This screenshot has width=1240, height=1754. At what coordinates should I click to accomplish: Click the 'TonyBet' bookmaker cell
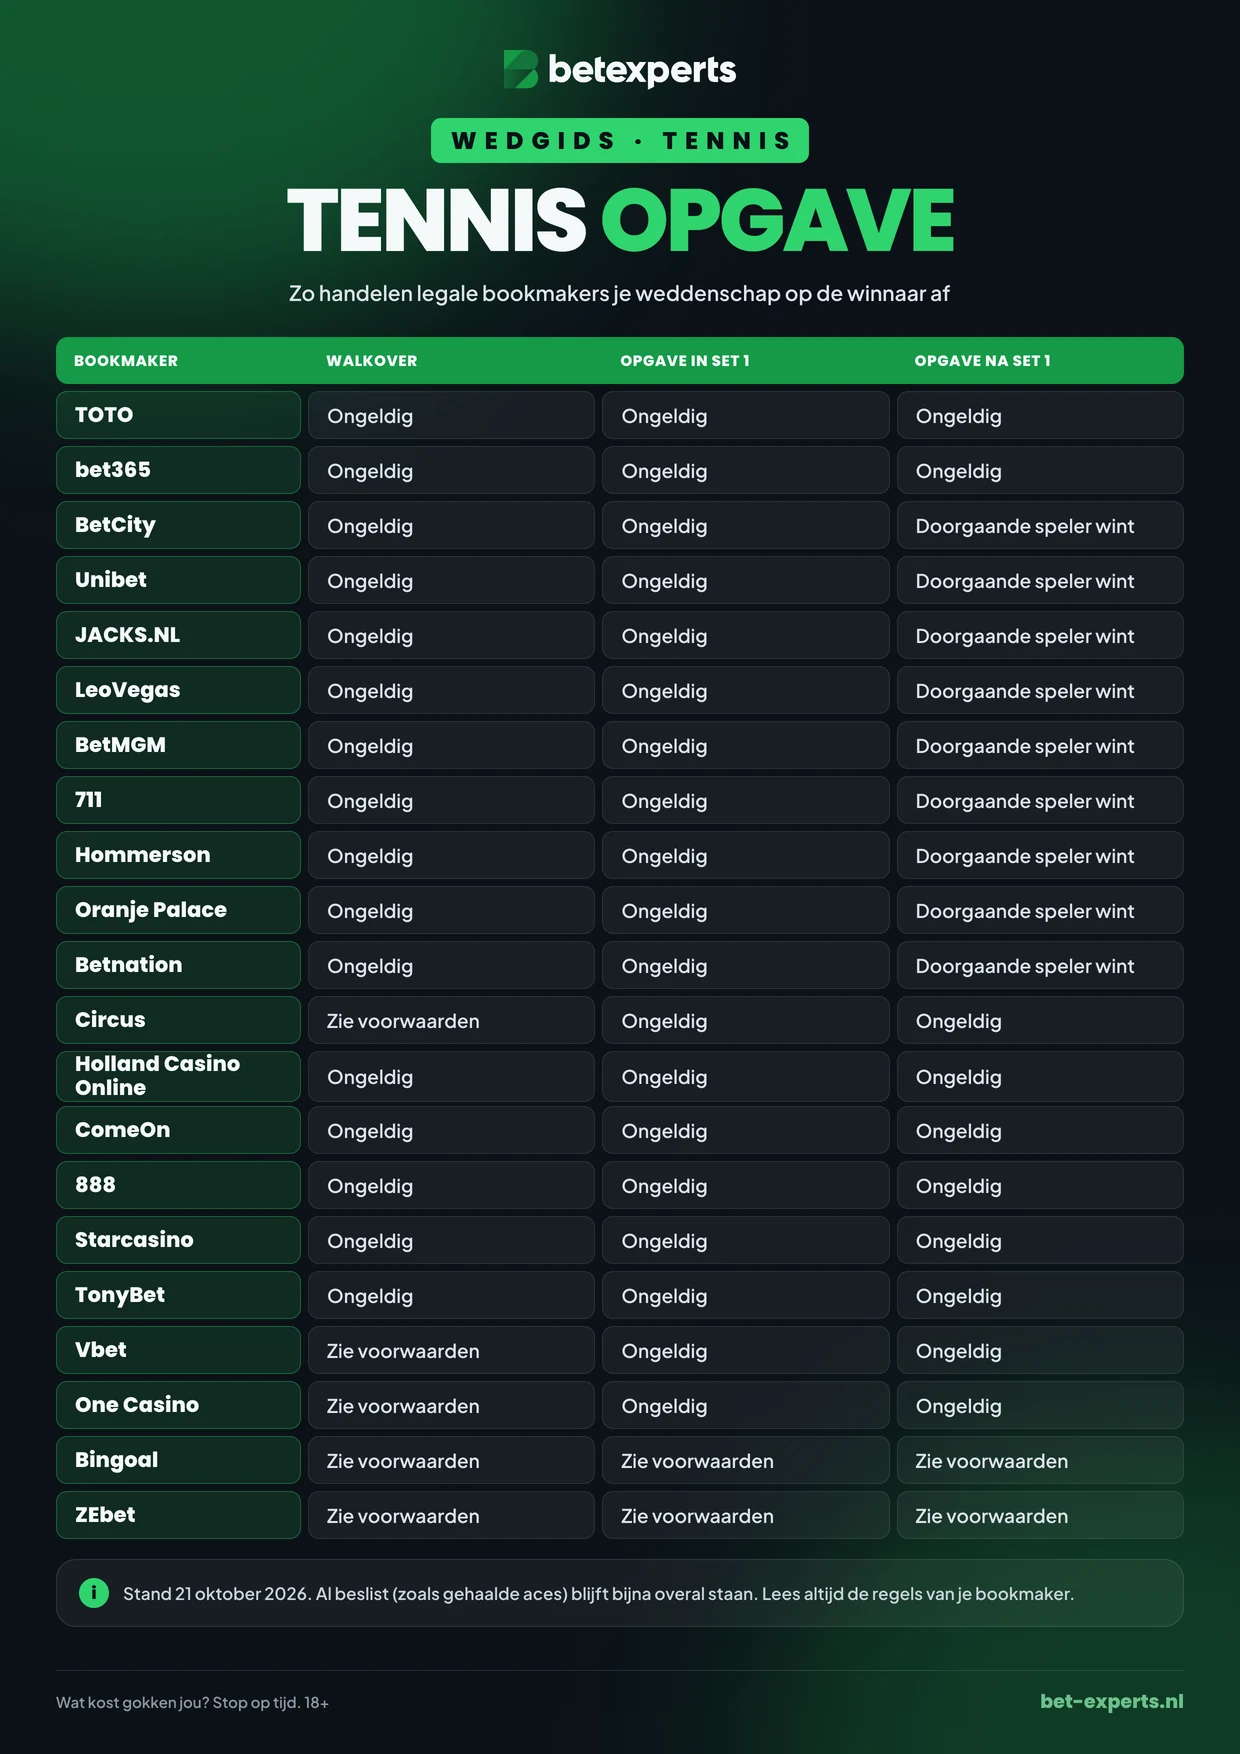coord(178,1295)
